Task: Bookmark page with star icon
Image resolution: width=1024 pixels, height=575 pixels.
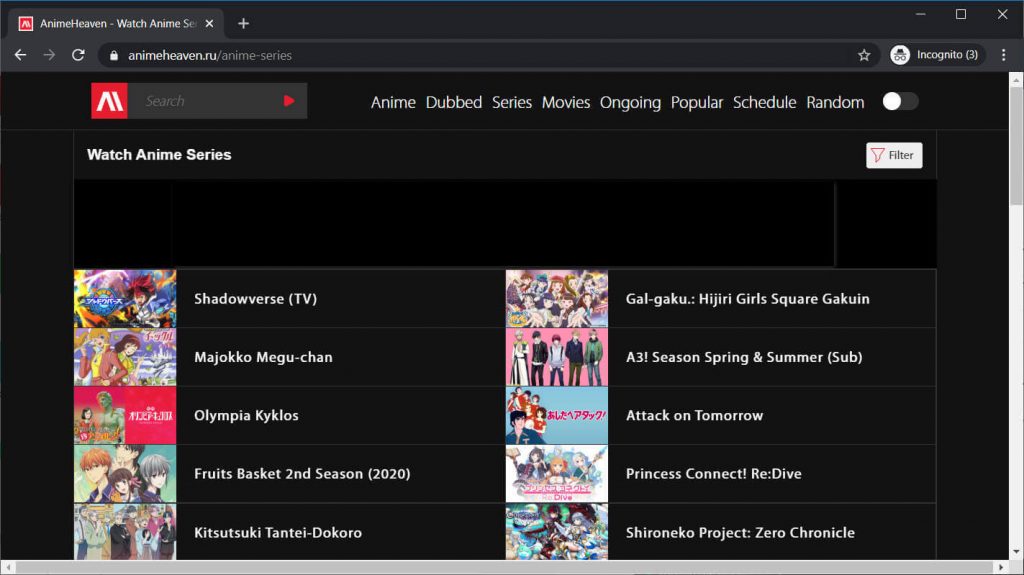Action: (864, 56)
